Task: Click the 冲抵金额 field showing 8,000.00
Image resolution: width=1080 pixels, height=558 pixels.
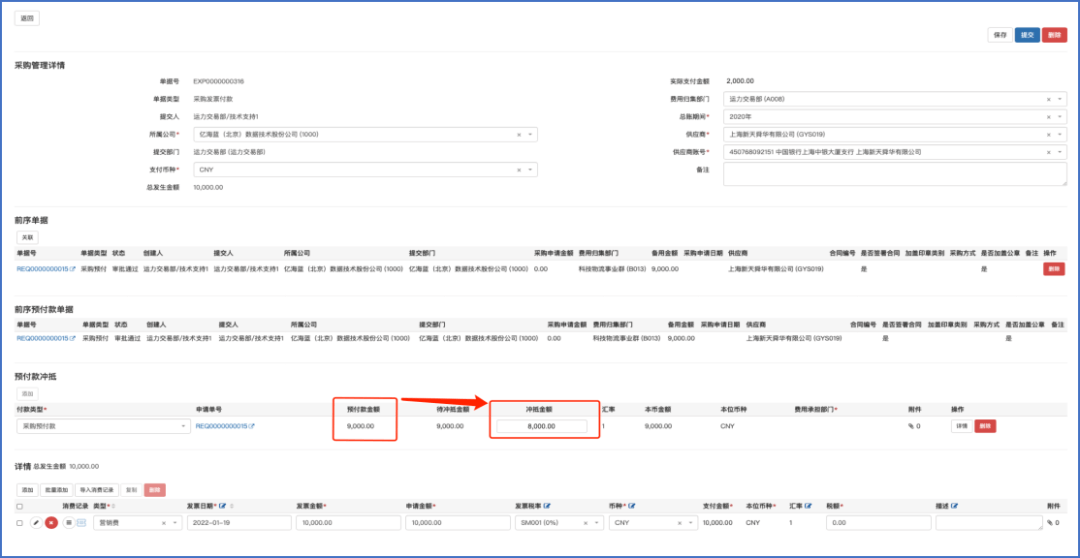Action: [x=541, y=426]
